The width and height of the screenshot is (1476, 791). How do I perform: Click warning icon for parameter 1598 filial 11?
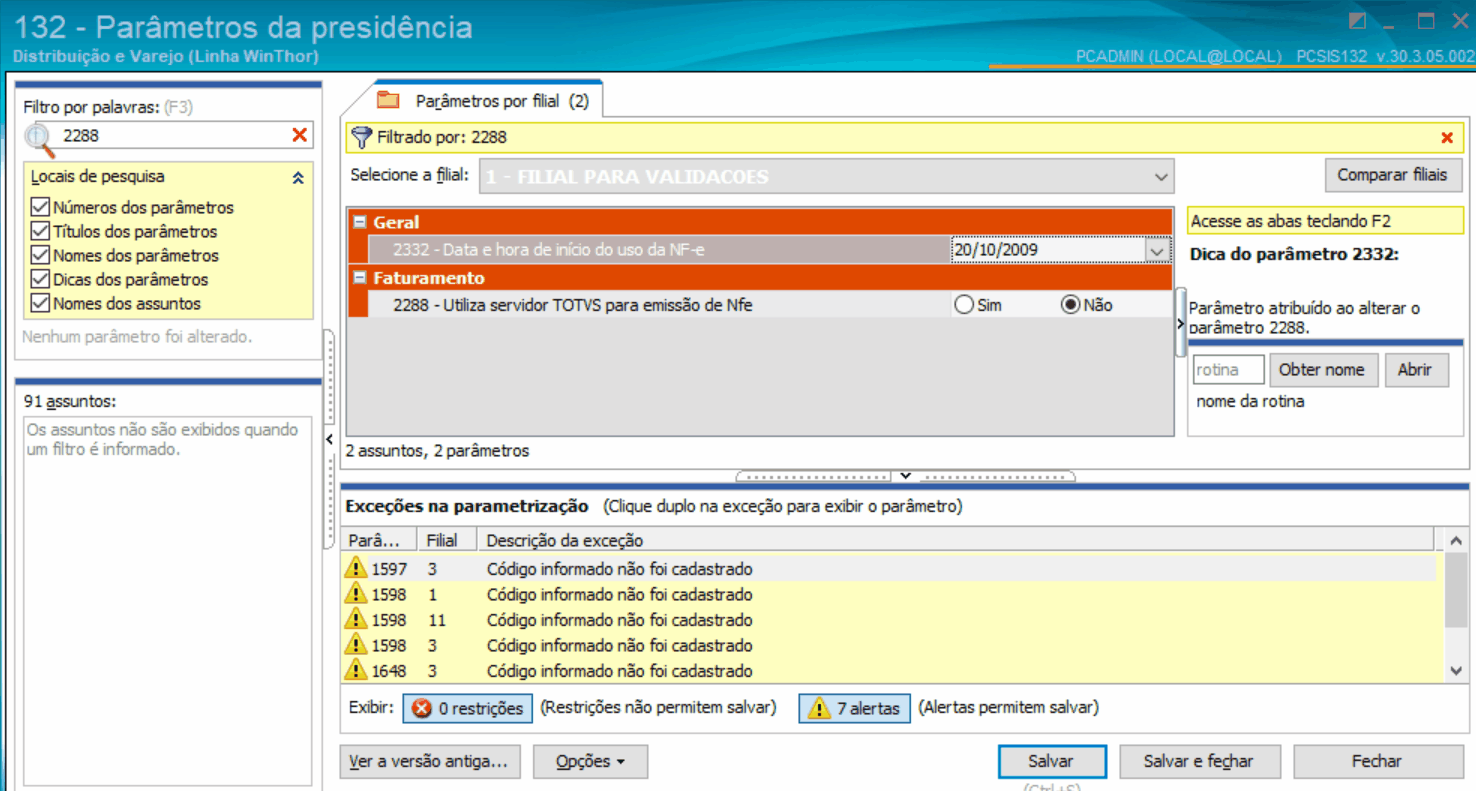(356, 619)
